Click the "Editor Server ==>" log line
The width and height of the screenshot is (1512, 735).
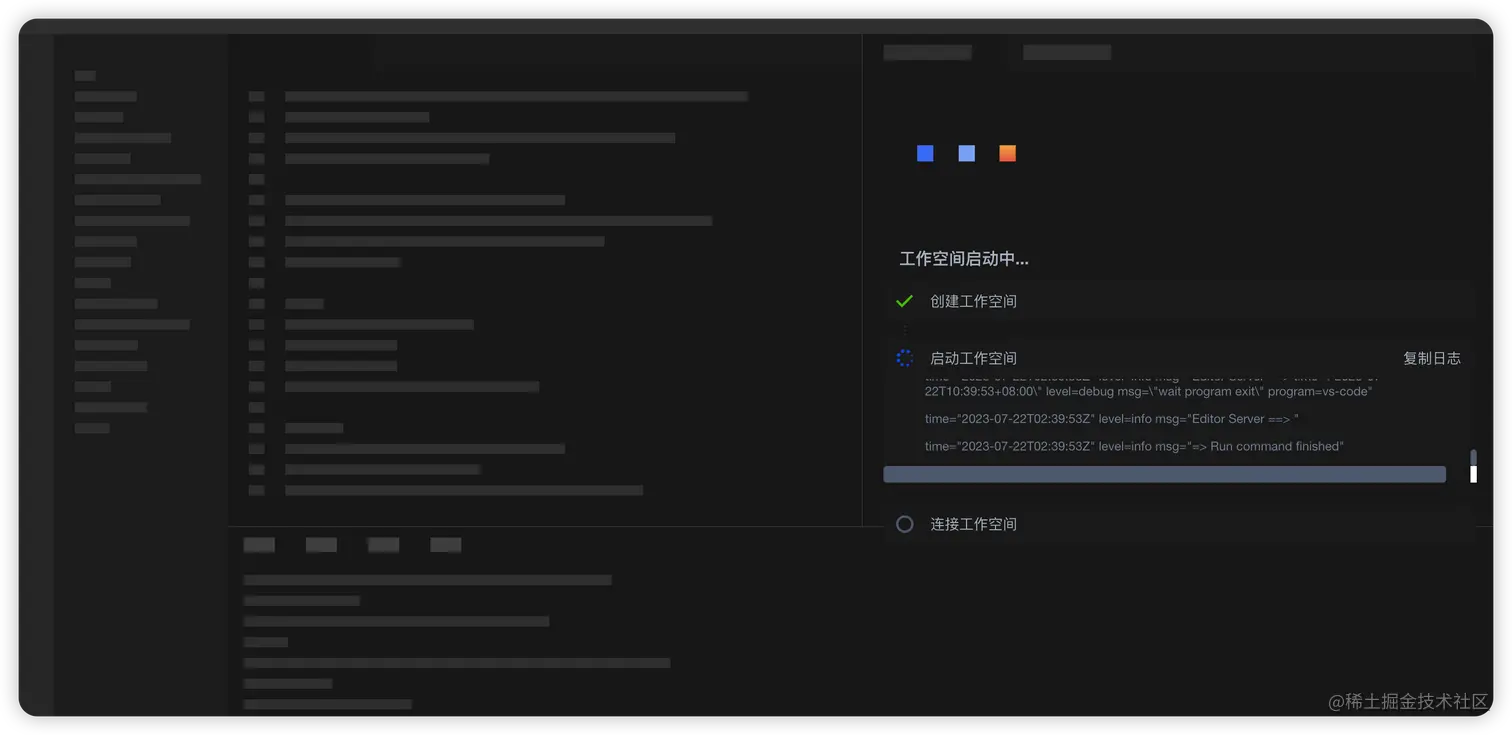click(1111, 419)
